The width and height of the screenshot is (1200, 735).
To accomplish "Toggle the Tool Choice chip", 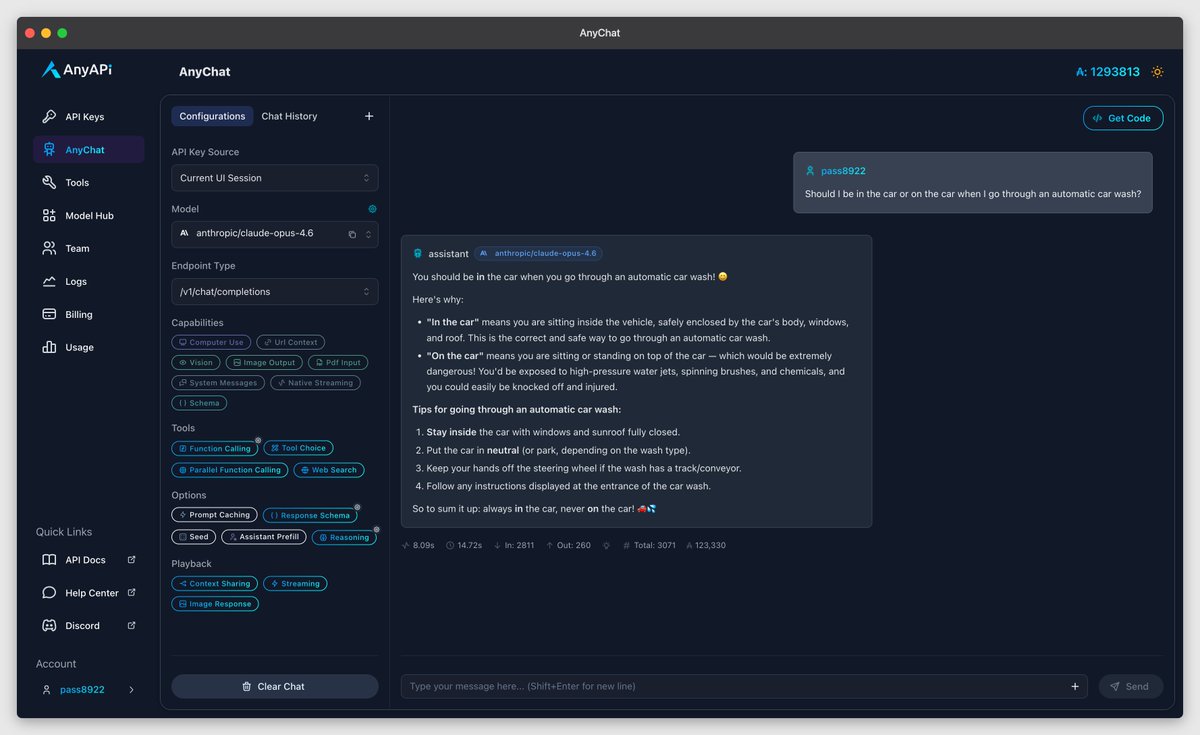I will coord(298,448).
